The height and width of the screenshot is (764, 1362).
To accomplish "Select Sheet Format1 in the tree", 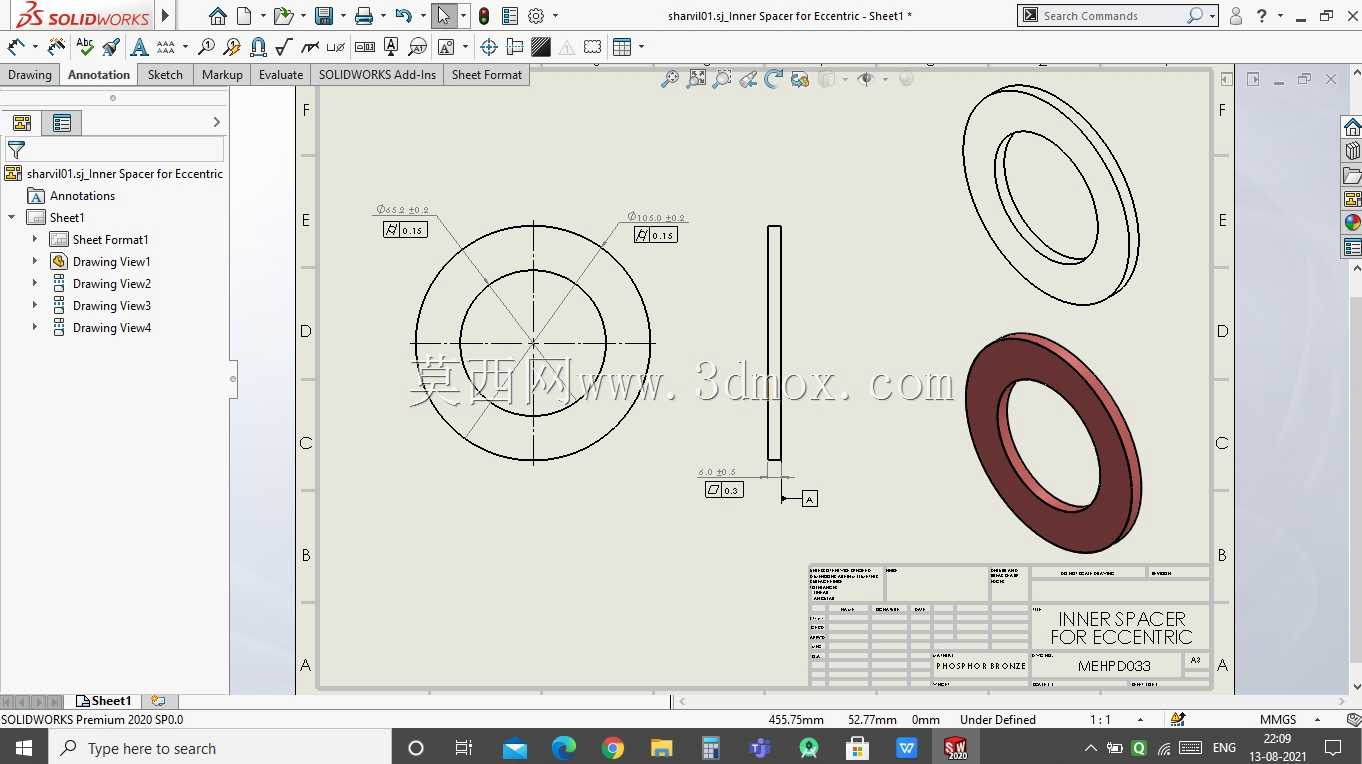I will (110, 240).
